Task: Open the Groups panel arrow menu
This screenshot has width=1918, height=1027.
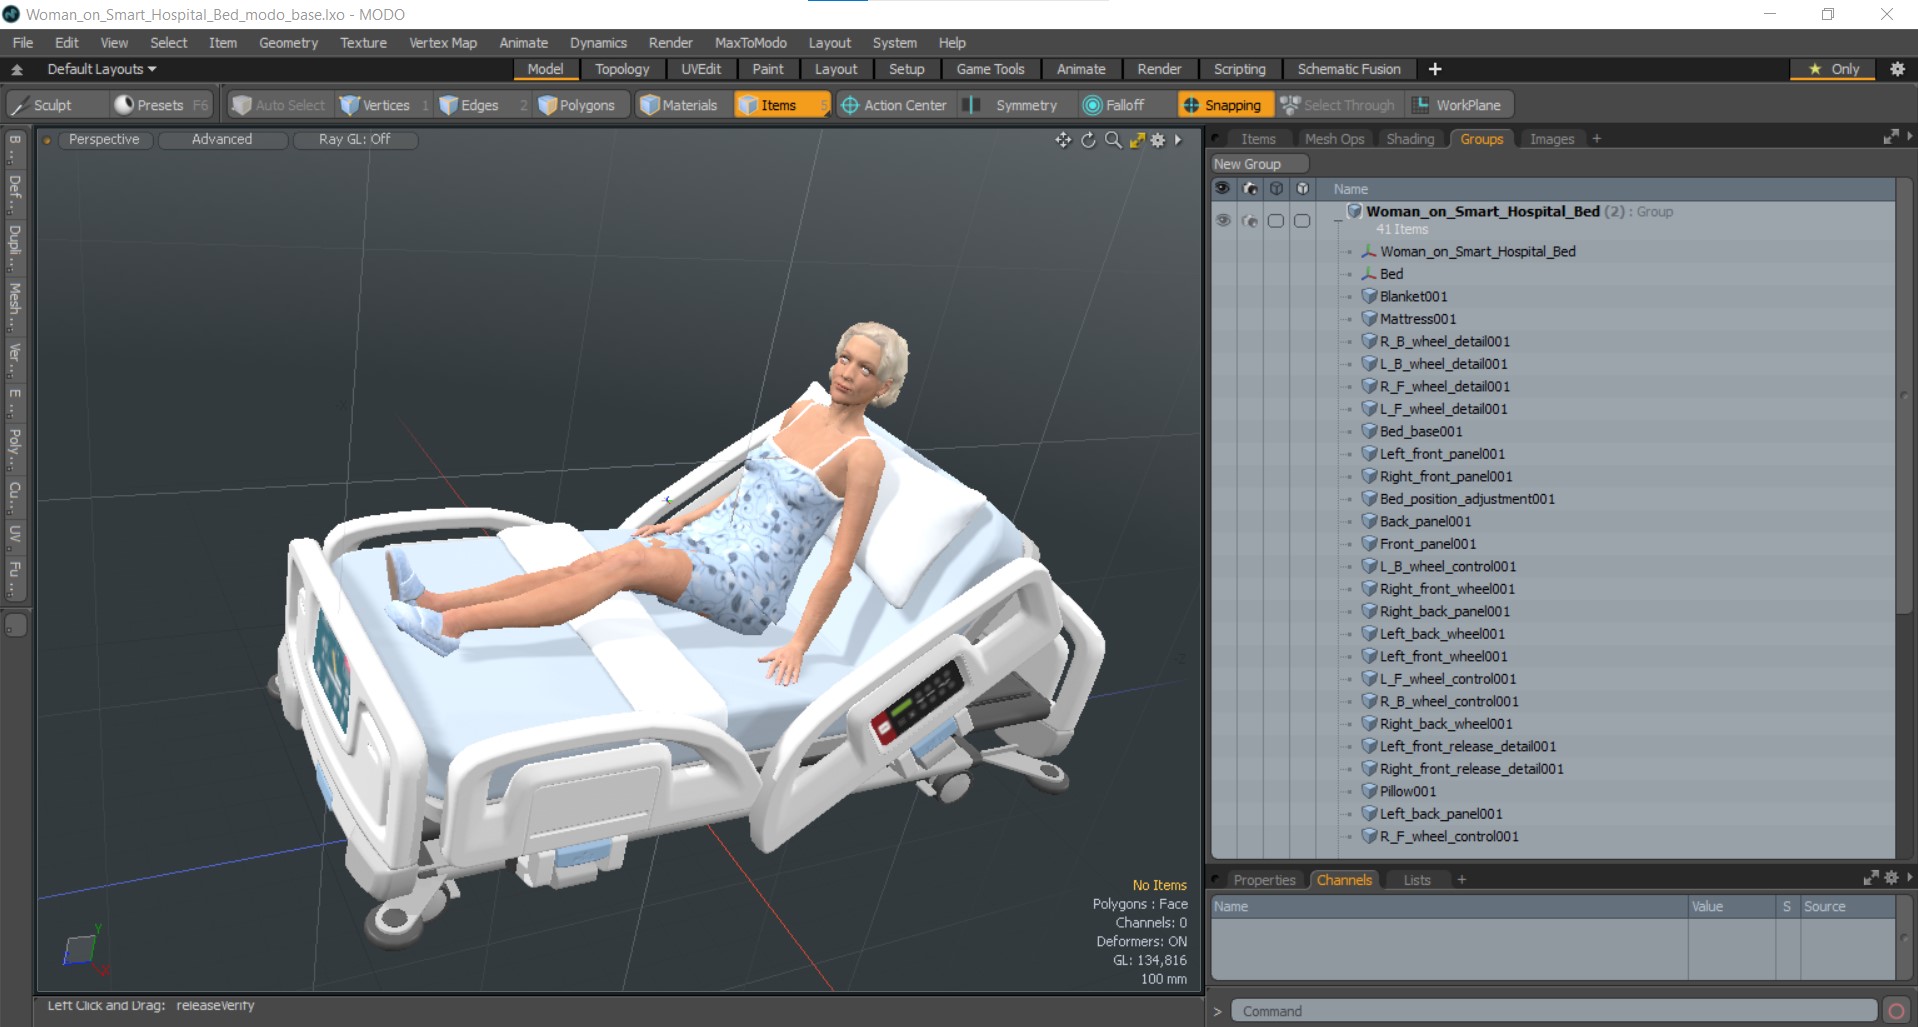Action: pyautogui.click(x=1909, y=138)
